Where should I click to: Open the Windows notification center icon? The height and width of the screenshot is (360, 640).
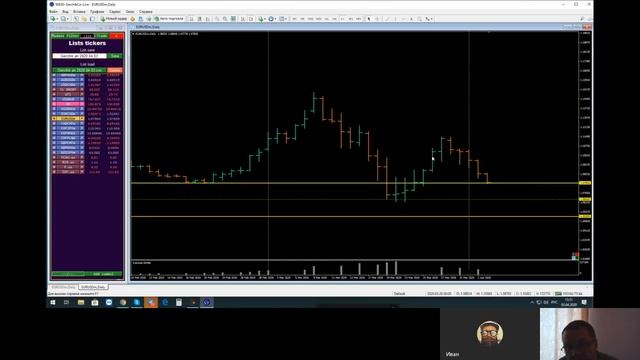coord(584,302)
